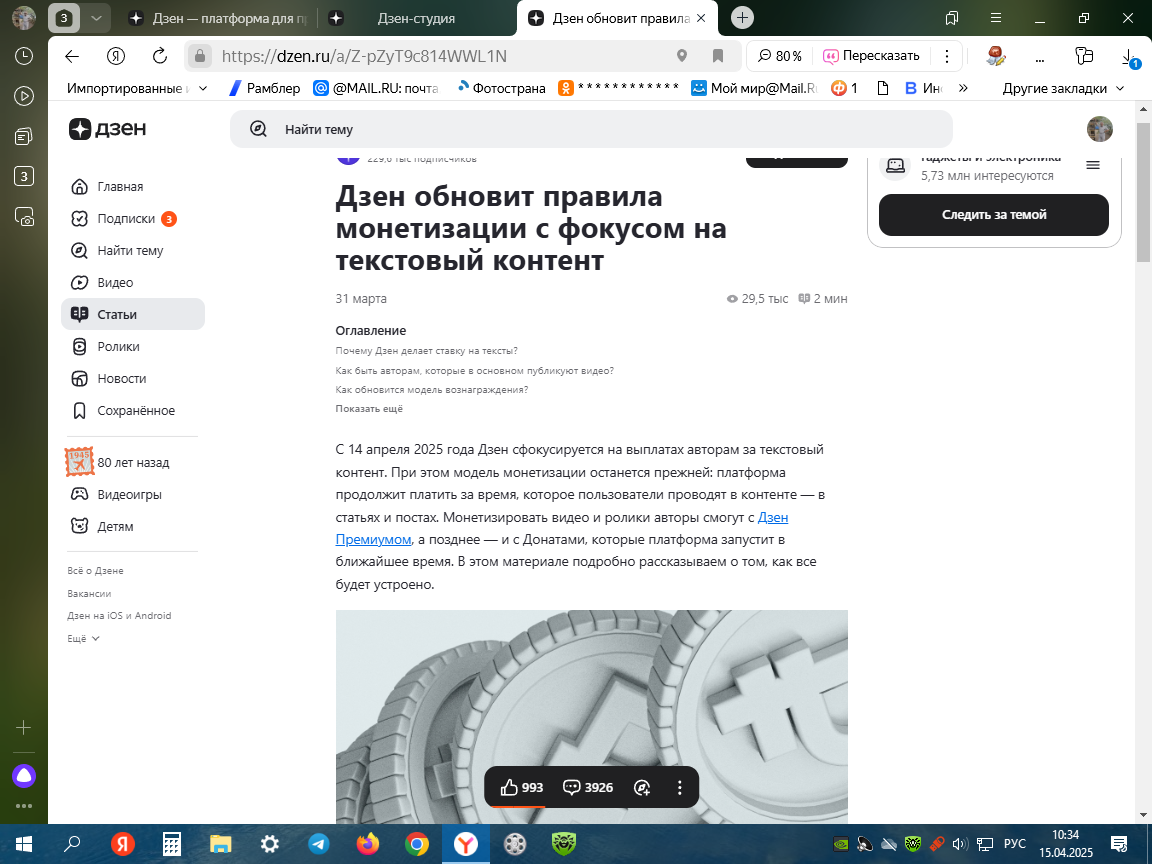
Task: Open the Фотострана bookmark
Action: click(x=501, y=88)
